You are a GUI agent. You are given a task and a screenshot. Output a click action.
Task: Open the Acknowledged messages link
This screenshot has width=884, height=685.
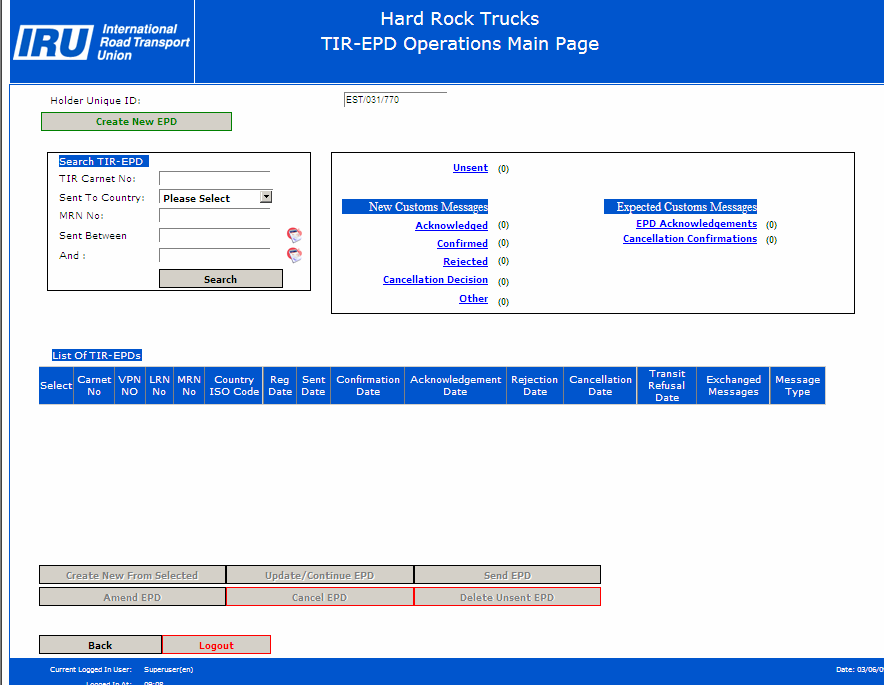451,226
